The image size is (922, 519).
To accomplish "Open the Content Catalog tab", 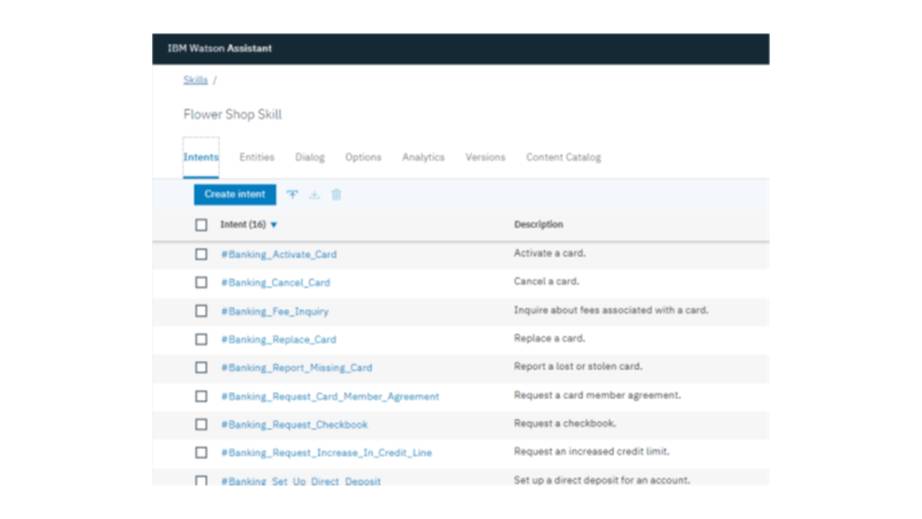I will tap(563, 157).
